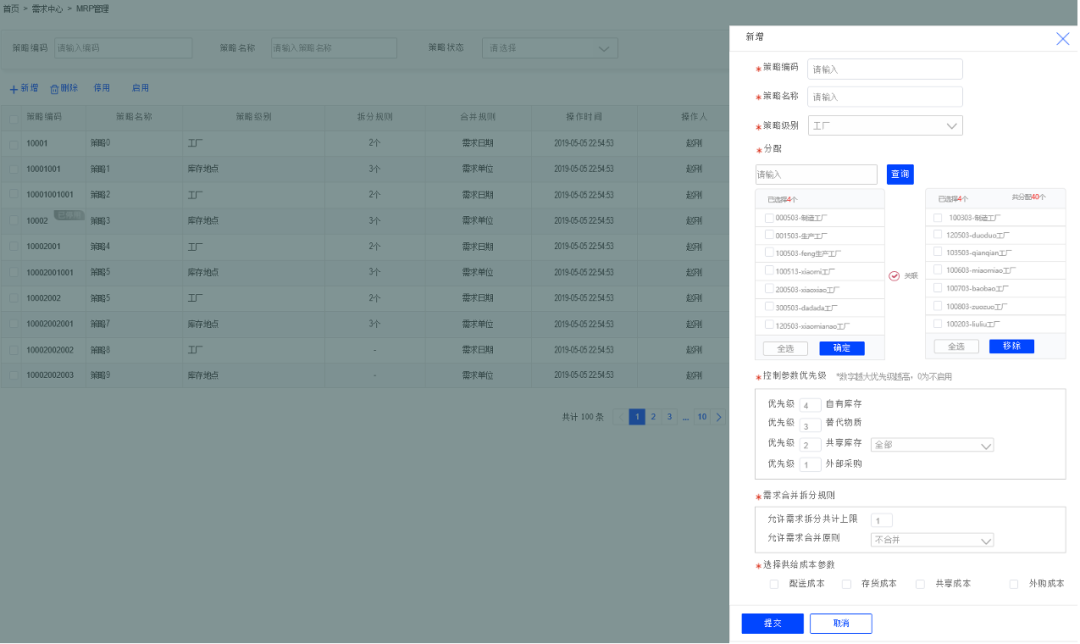The image size is (1080, 644).
Task: Check the row checkbox for 10001001
Action: (x=14, y=169)
